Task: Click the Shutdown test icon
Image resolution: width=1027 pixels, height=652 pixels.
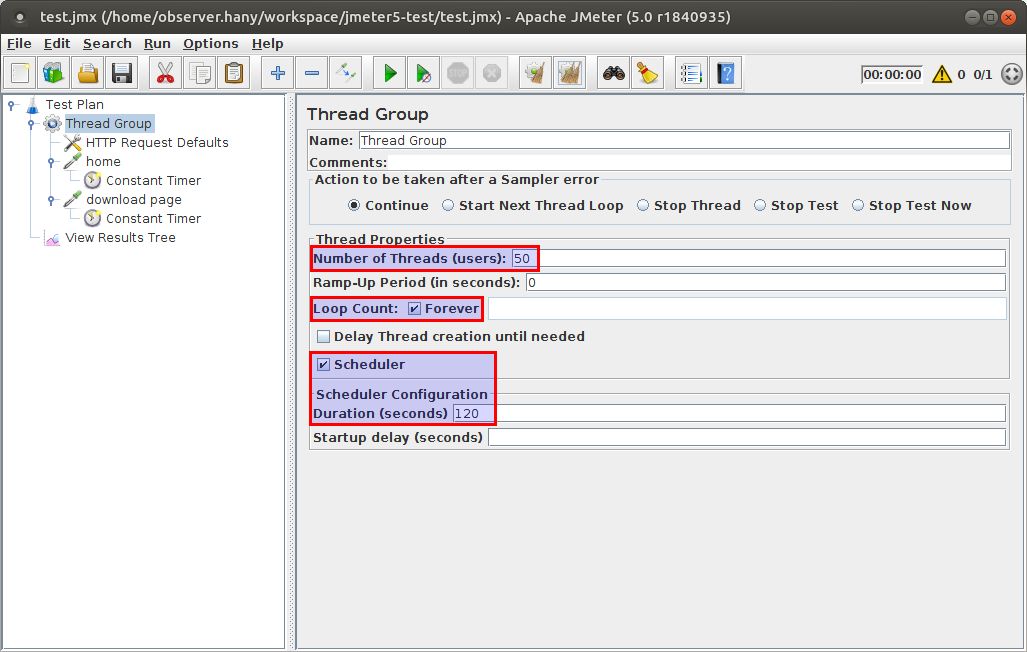Action: coord(492,73)
